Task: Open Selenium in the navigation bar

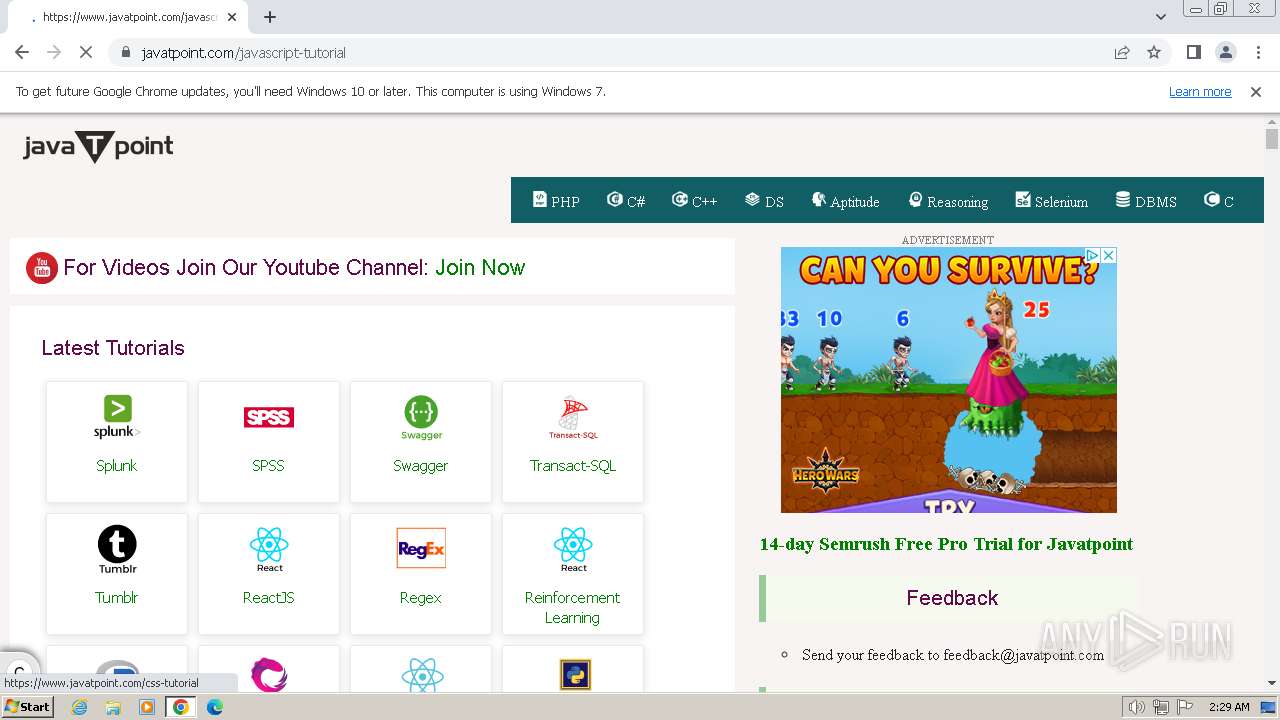Action: (1051, 201)
